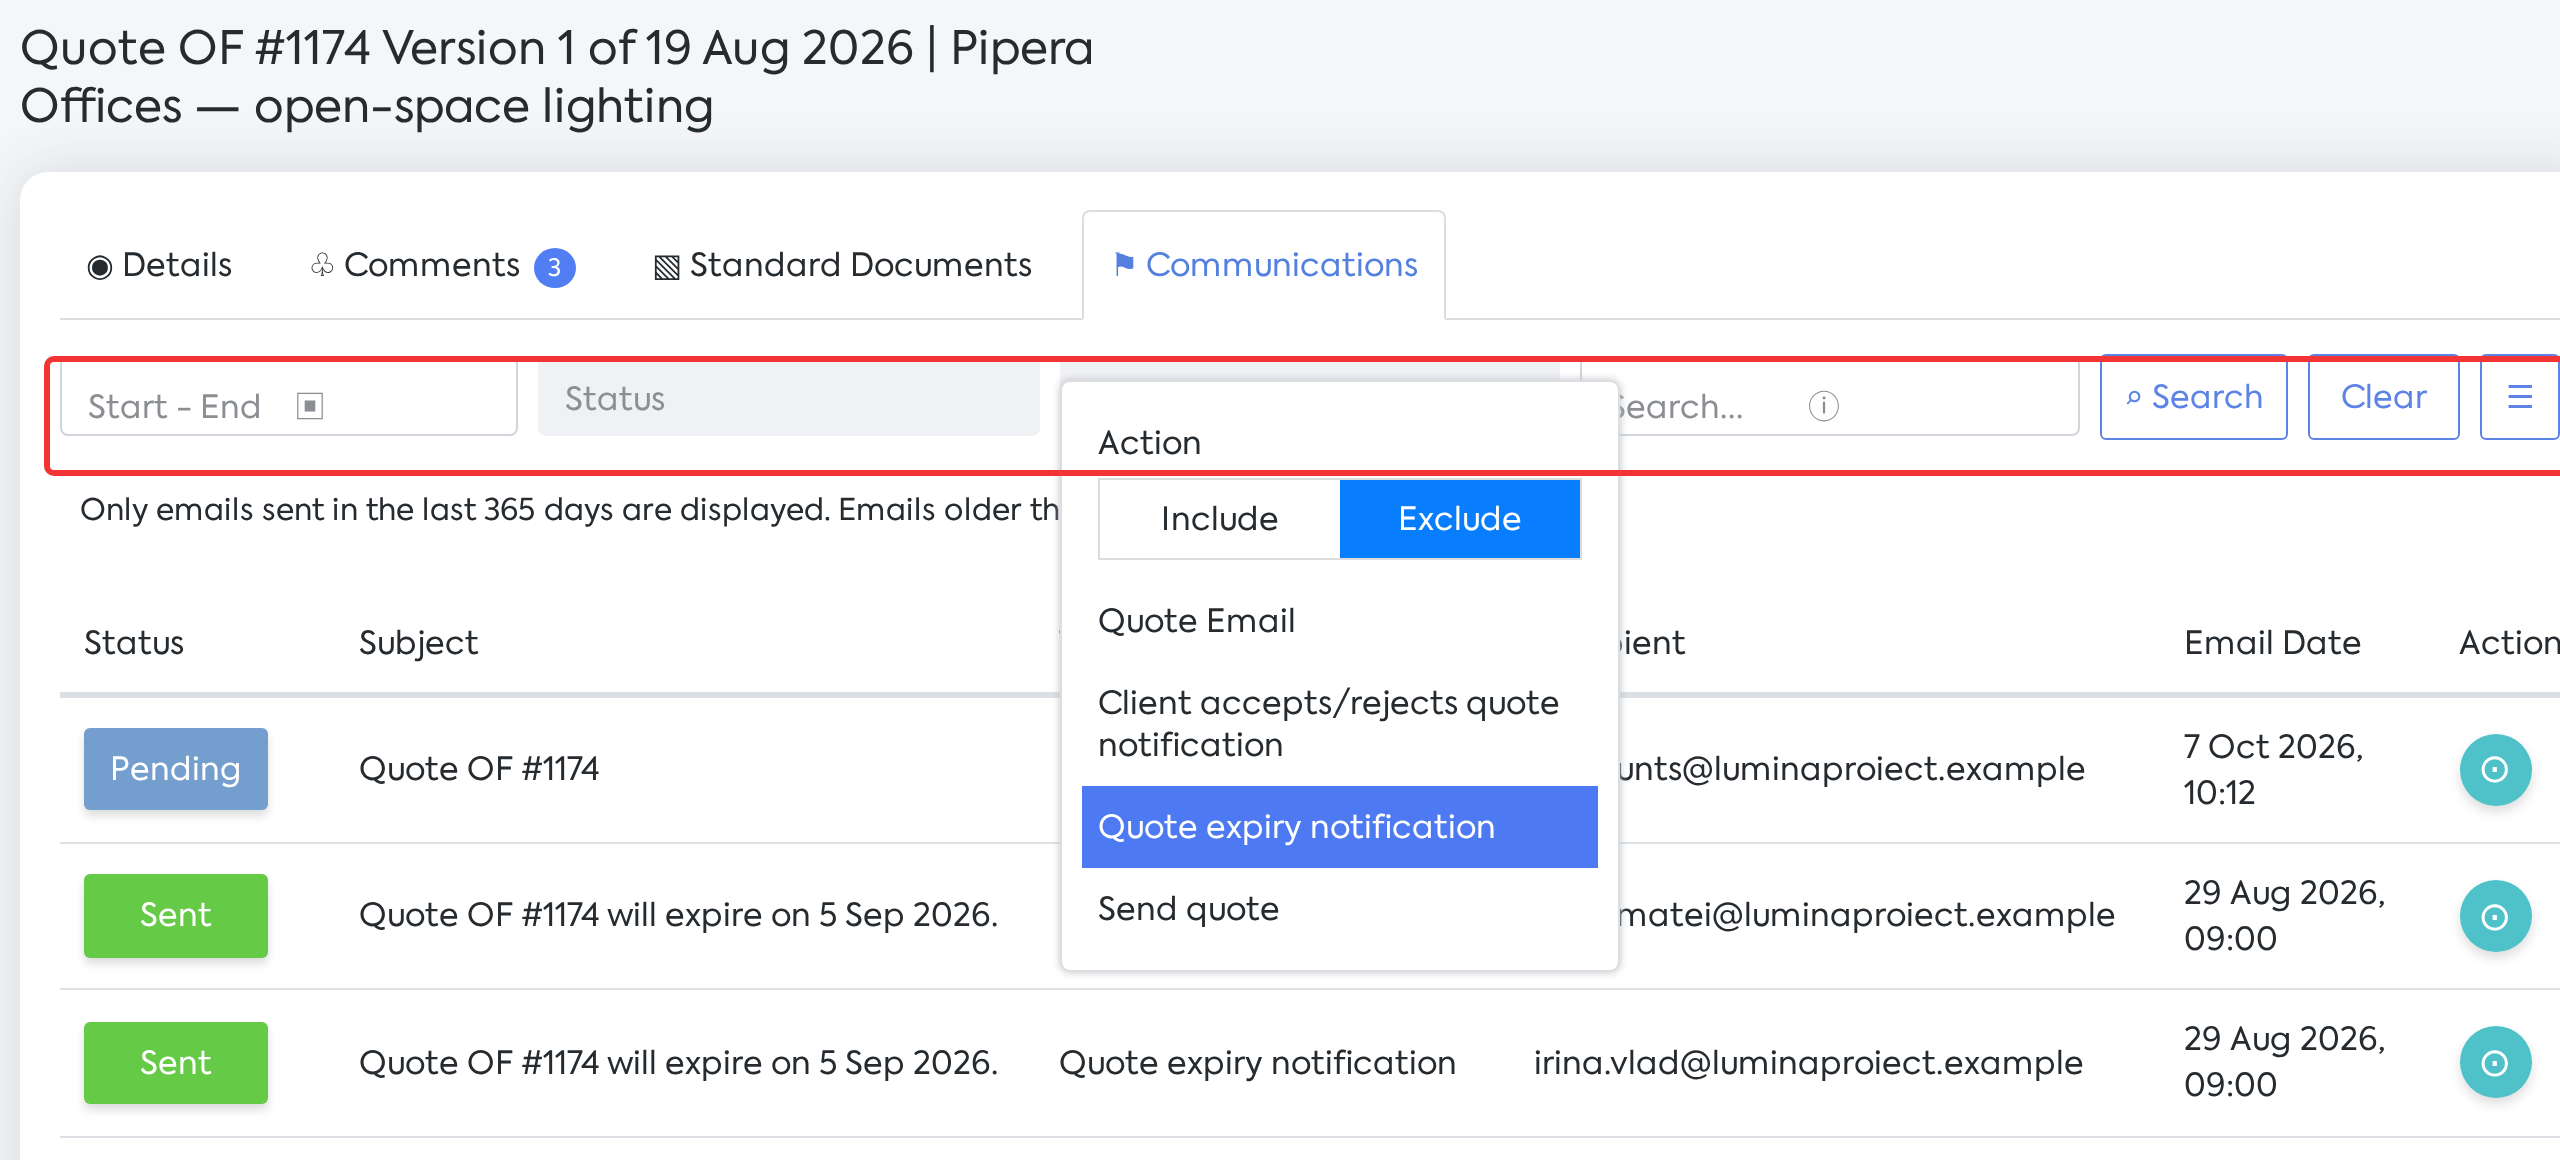Open the Status filter dropdown
The height and width of the screenshot is (1160, 2560).
point(788,399)
